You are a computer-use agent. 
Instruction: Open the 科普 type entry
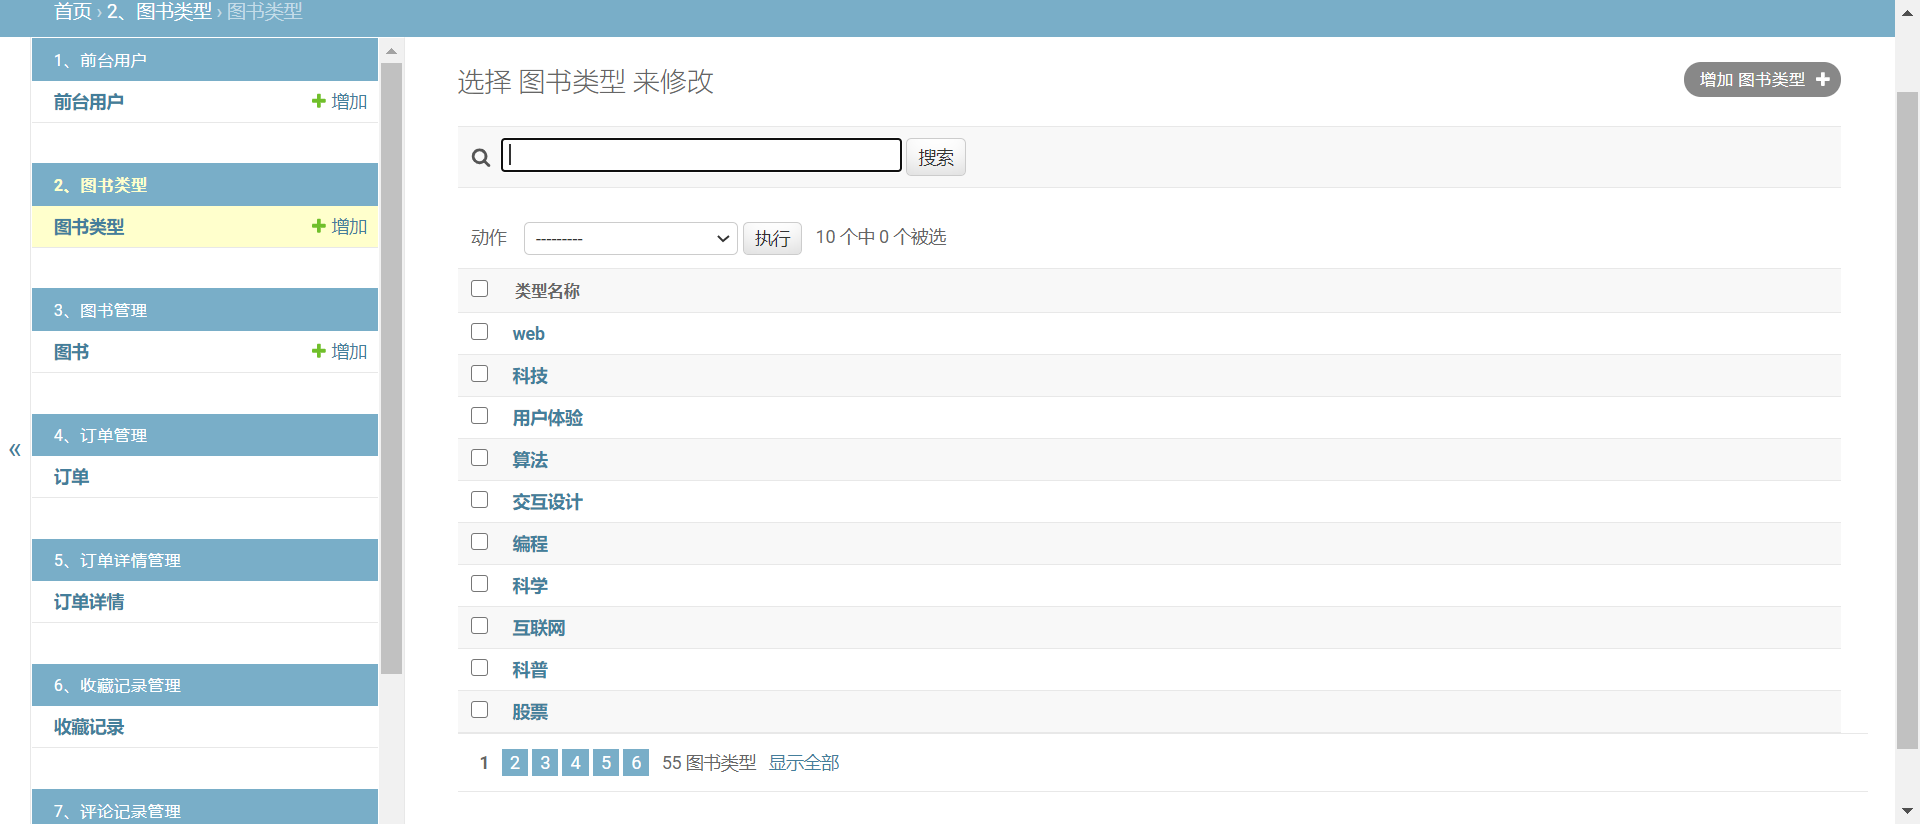[x=530, y=670]
